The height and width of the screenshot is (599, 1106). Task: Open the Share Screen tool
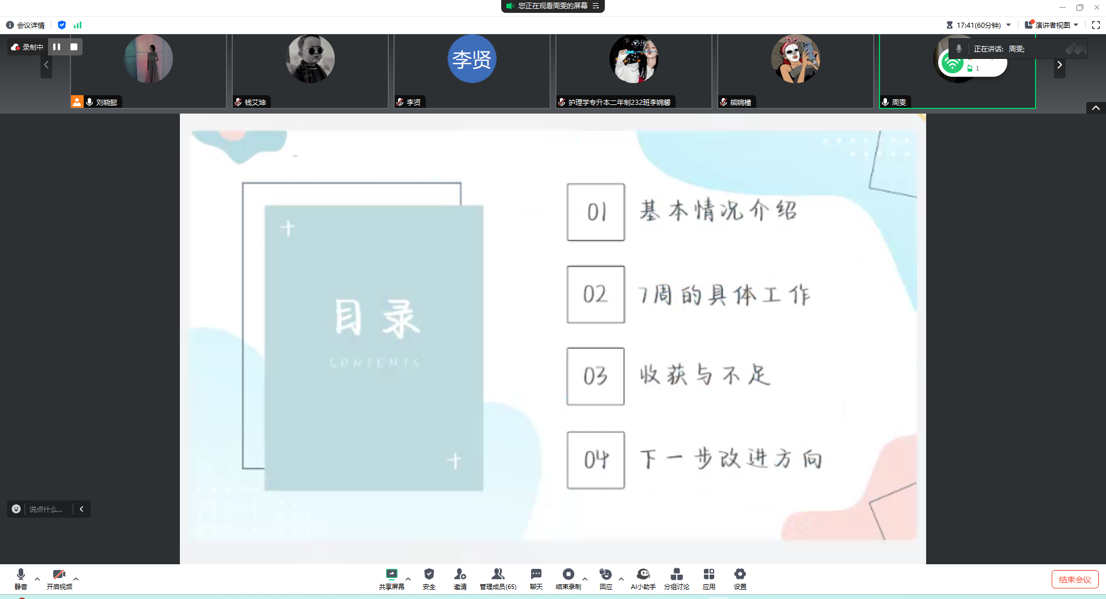click(x=391, y=578)
